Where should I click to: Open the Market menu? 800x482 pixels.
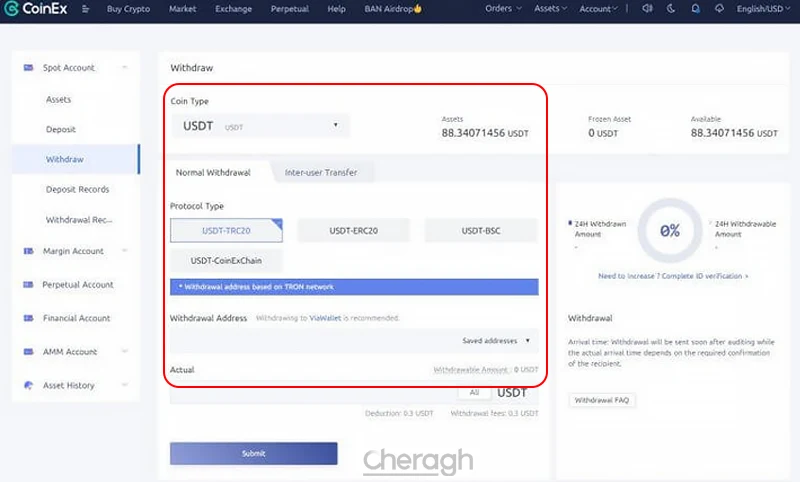[182, 9]
